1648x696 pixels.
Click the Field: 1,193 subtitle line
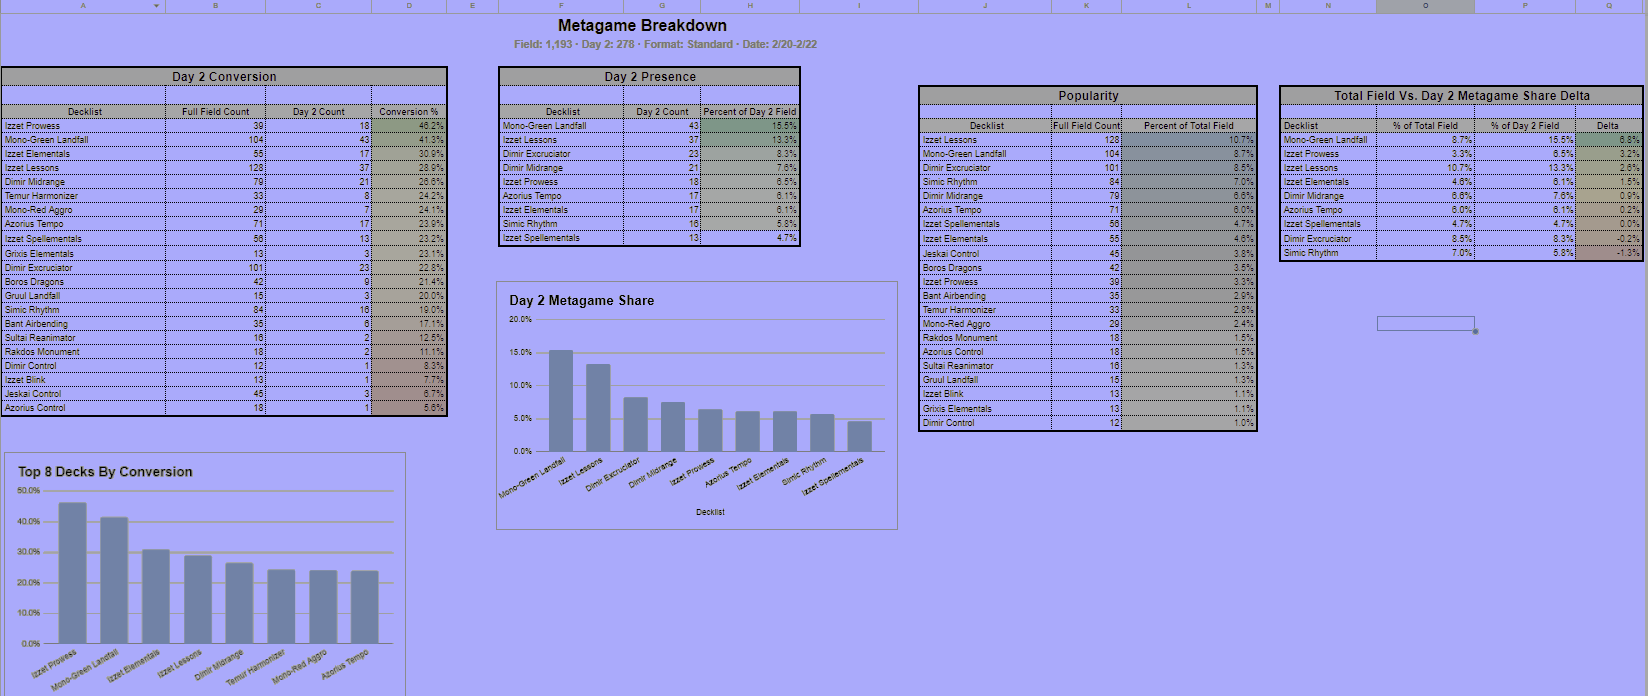click(665, 45)
